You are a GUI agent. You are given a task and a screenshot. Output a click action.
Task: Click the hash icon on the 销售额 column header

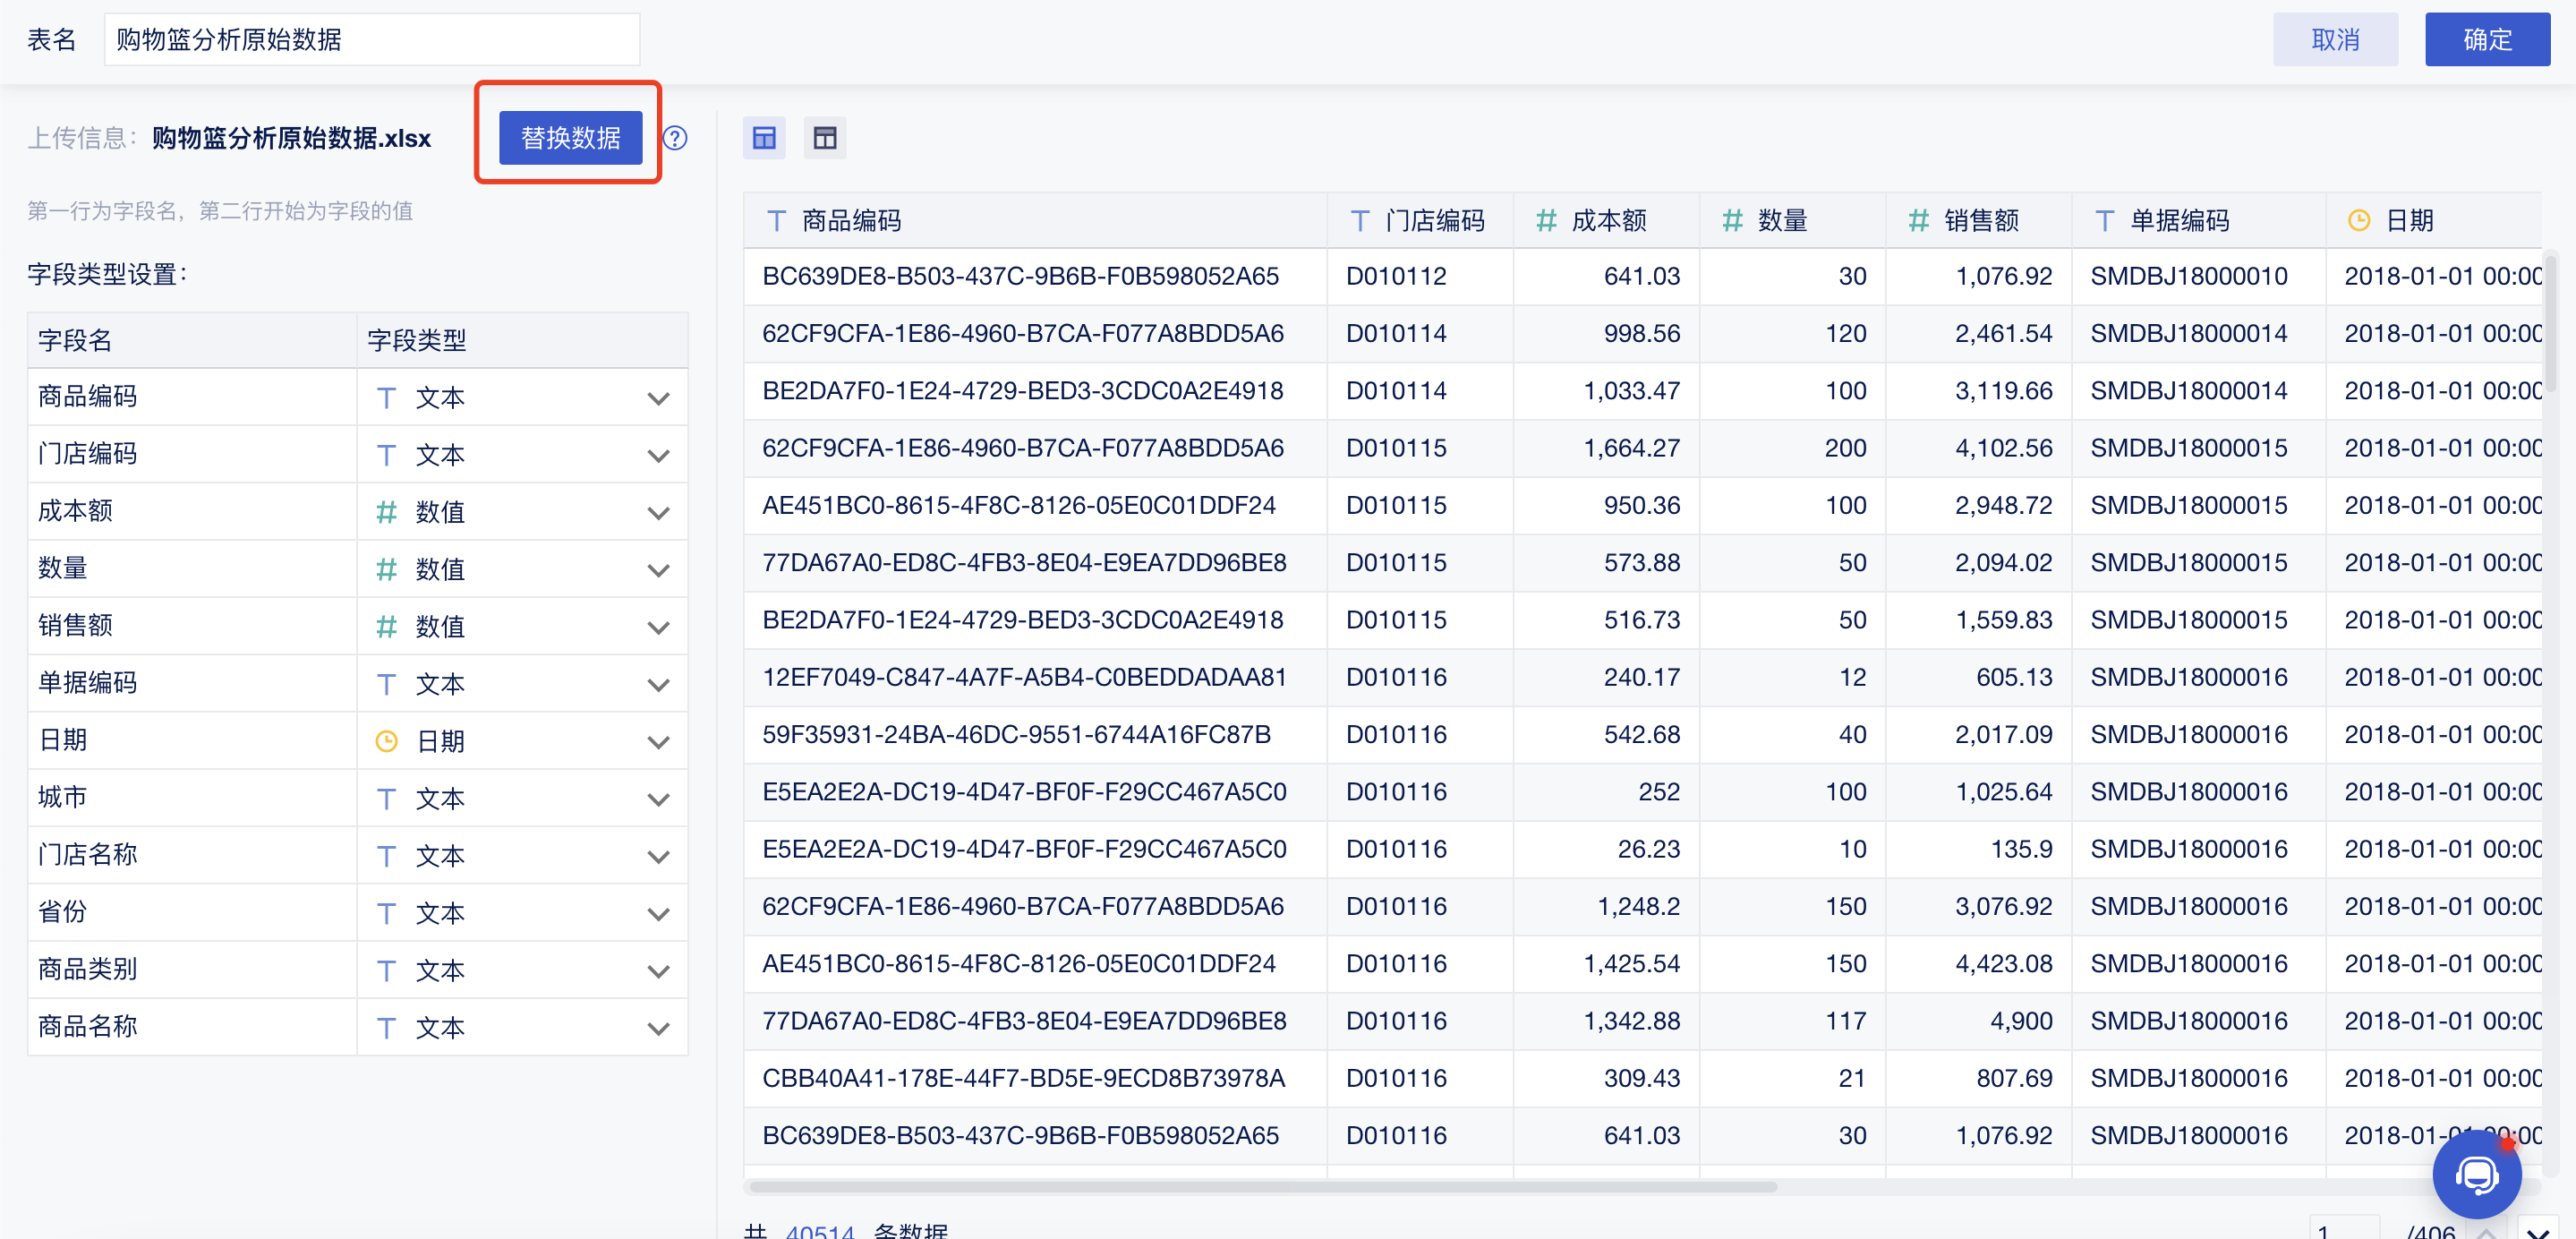[x=1918, y=221]
